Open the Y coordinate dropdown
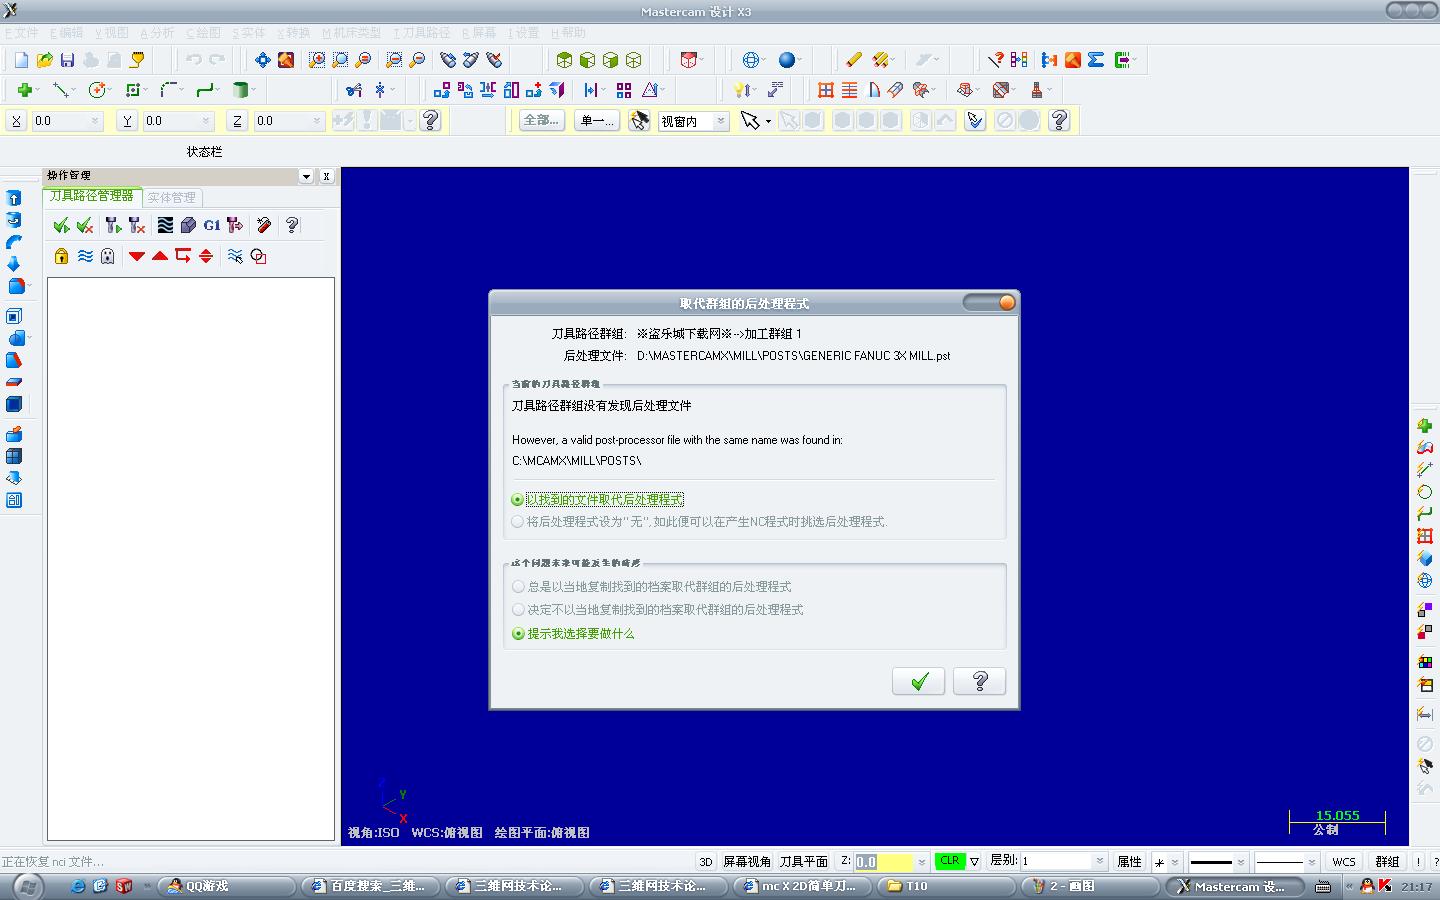The height and width of the screenshot is (900, 1440). pyautogui.click(x=206, y=121)
